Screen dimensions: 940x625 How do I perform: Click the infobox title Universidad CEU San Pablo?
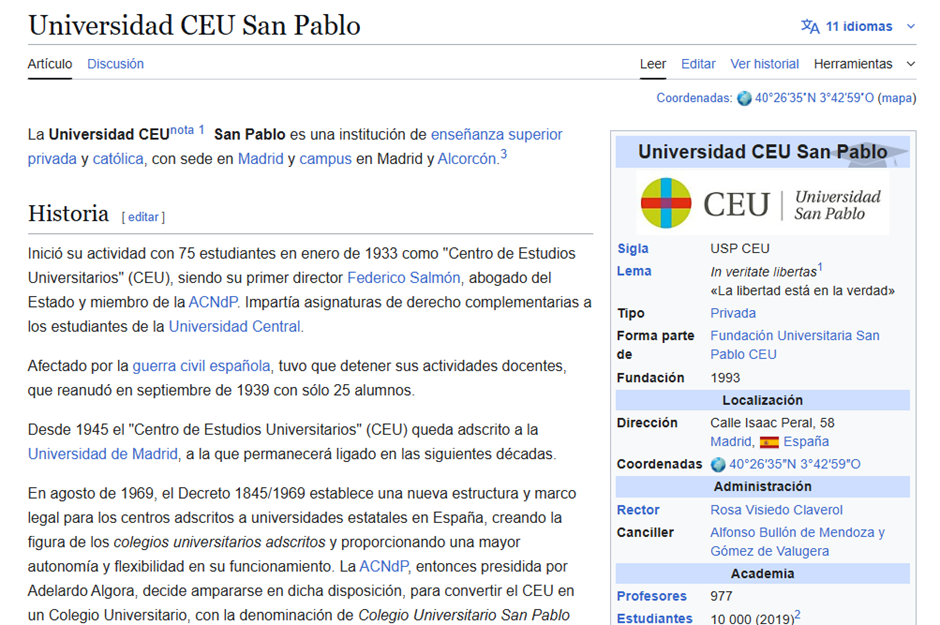(763, 152)
